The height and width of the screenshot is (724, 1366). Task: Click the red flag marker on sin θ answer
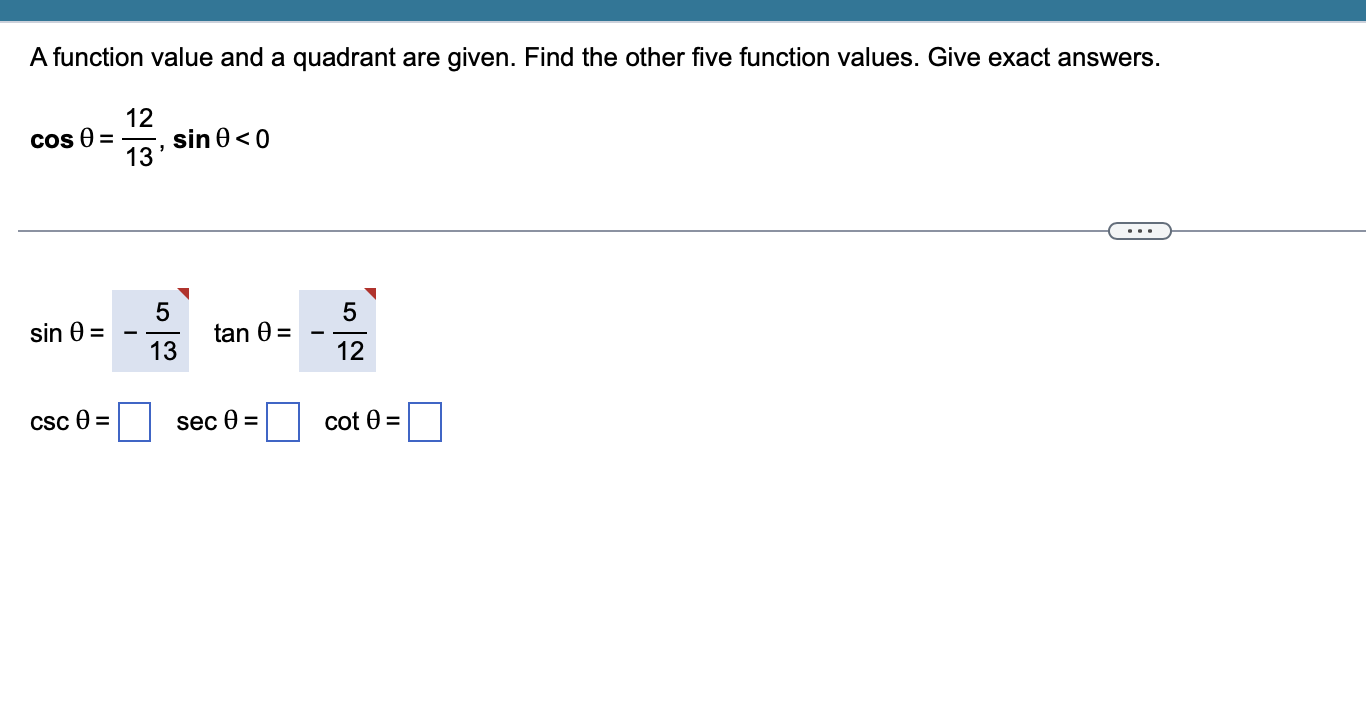(x=185, y=293)
